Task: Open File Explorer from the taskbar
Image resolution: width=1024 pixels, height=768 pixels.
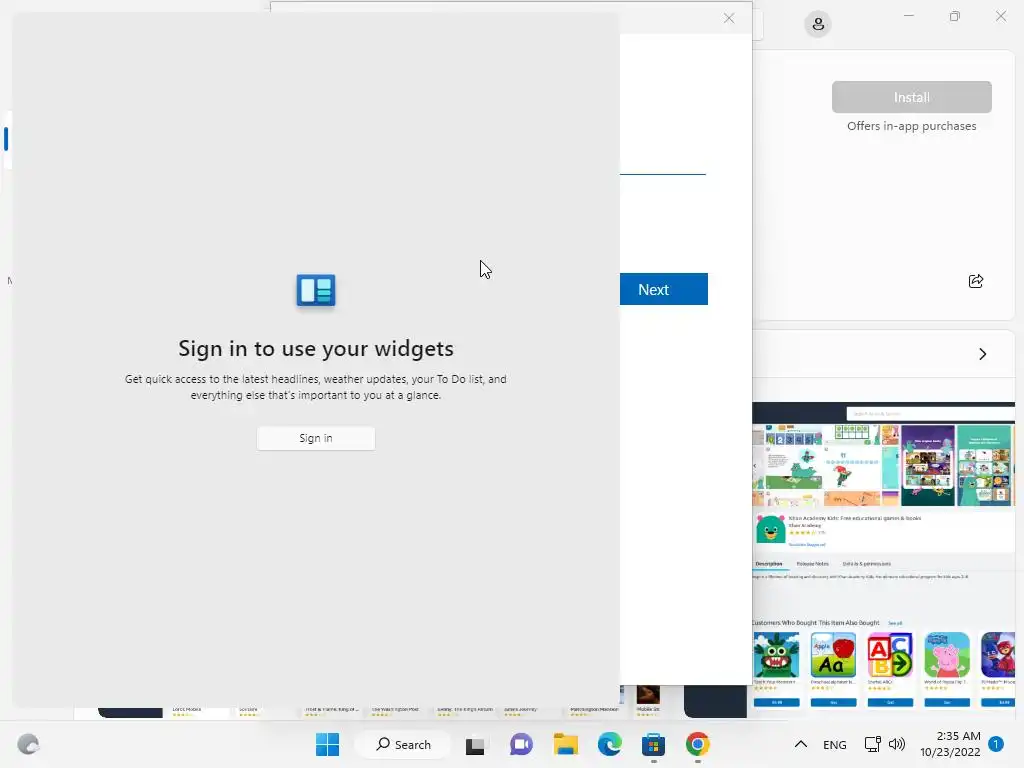Action: click(566, 744)
